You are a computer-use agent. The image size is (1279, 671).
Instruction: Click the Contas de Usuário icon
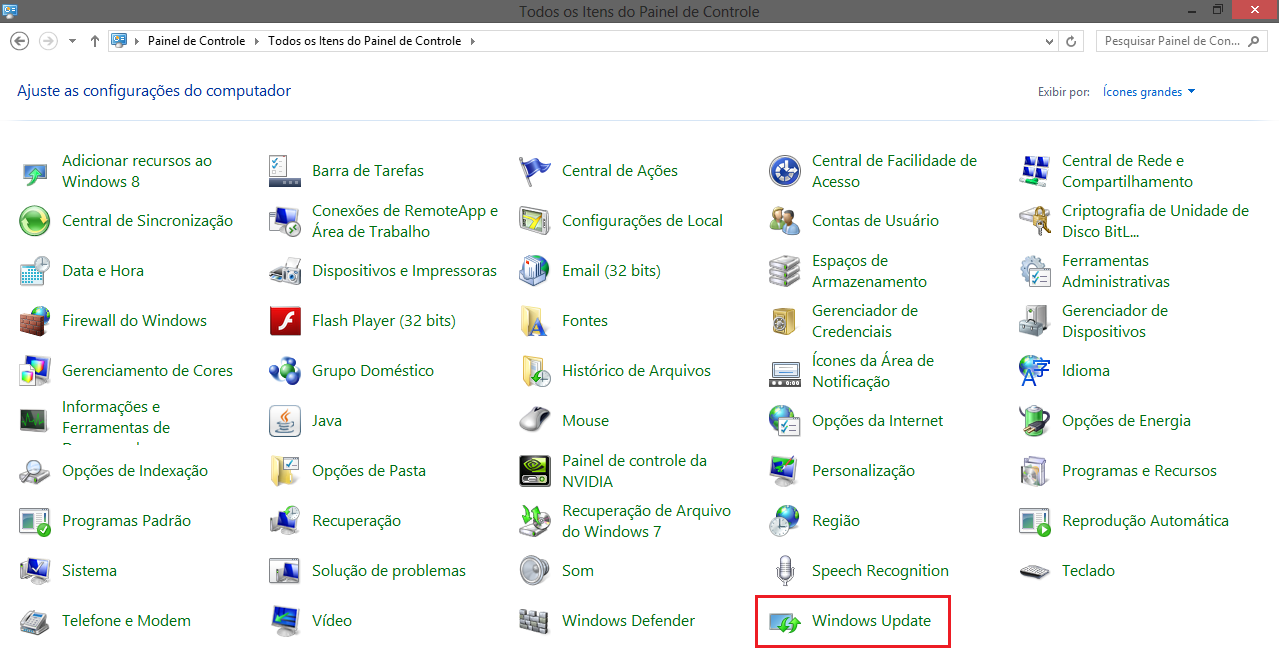pos(785,221)
